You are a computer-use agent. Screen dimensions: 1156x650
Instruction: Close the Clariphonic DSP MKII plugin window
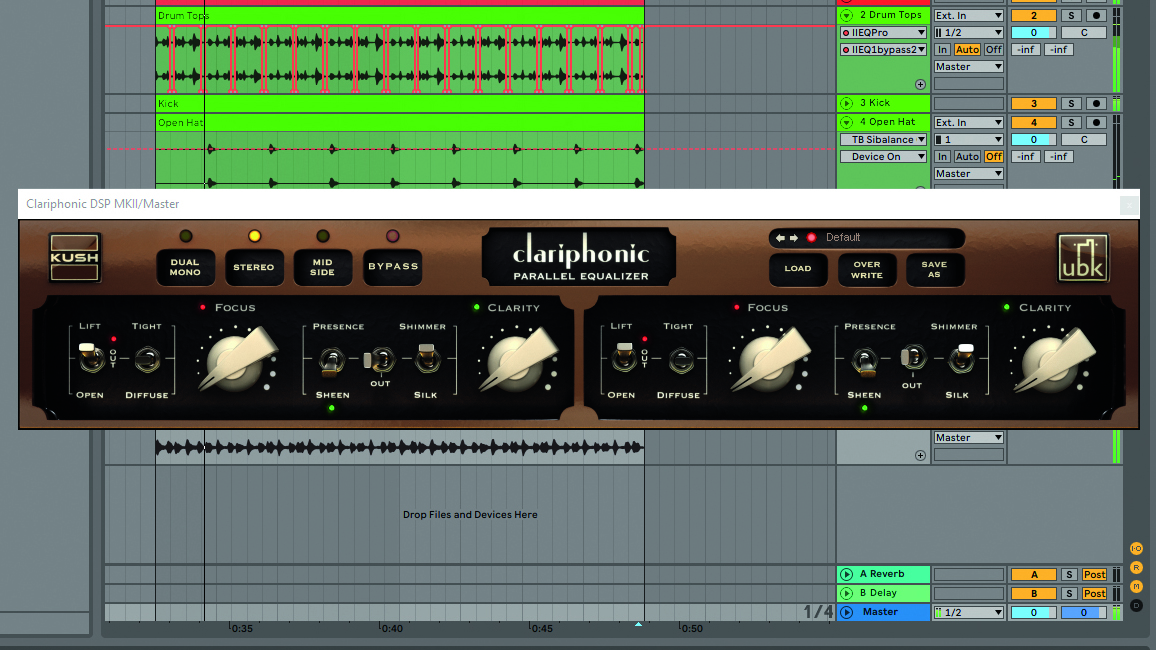tap(1129, 205)
